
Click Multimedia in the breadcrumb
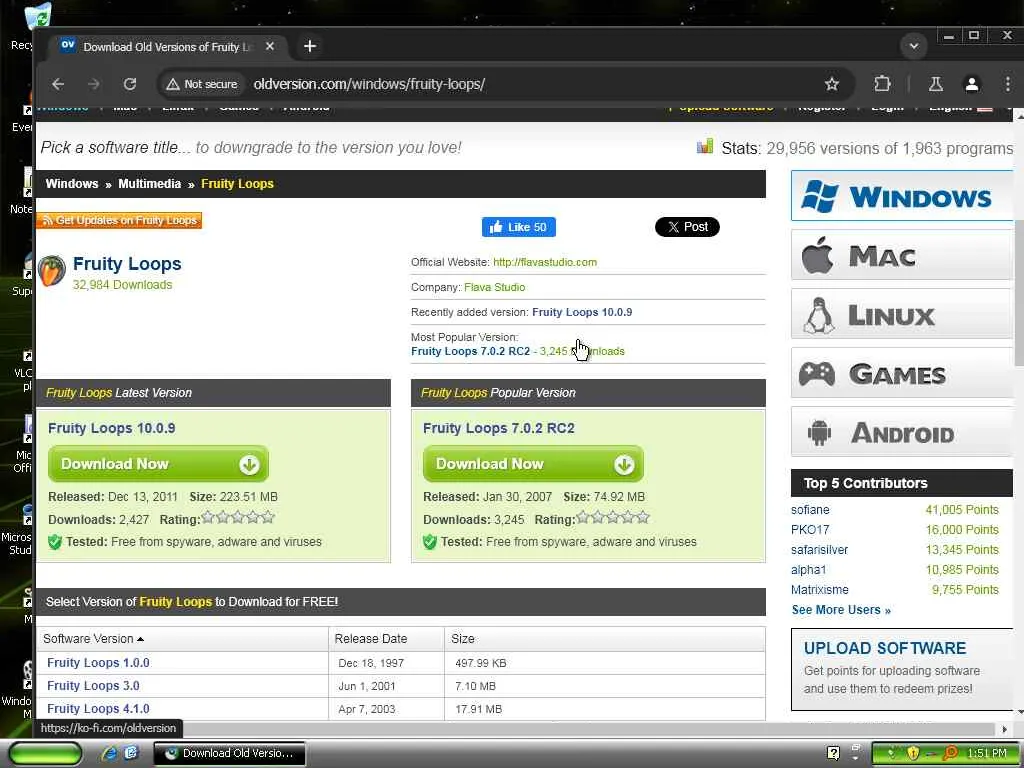coord(150,184)
